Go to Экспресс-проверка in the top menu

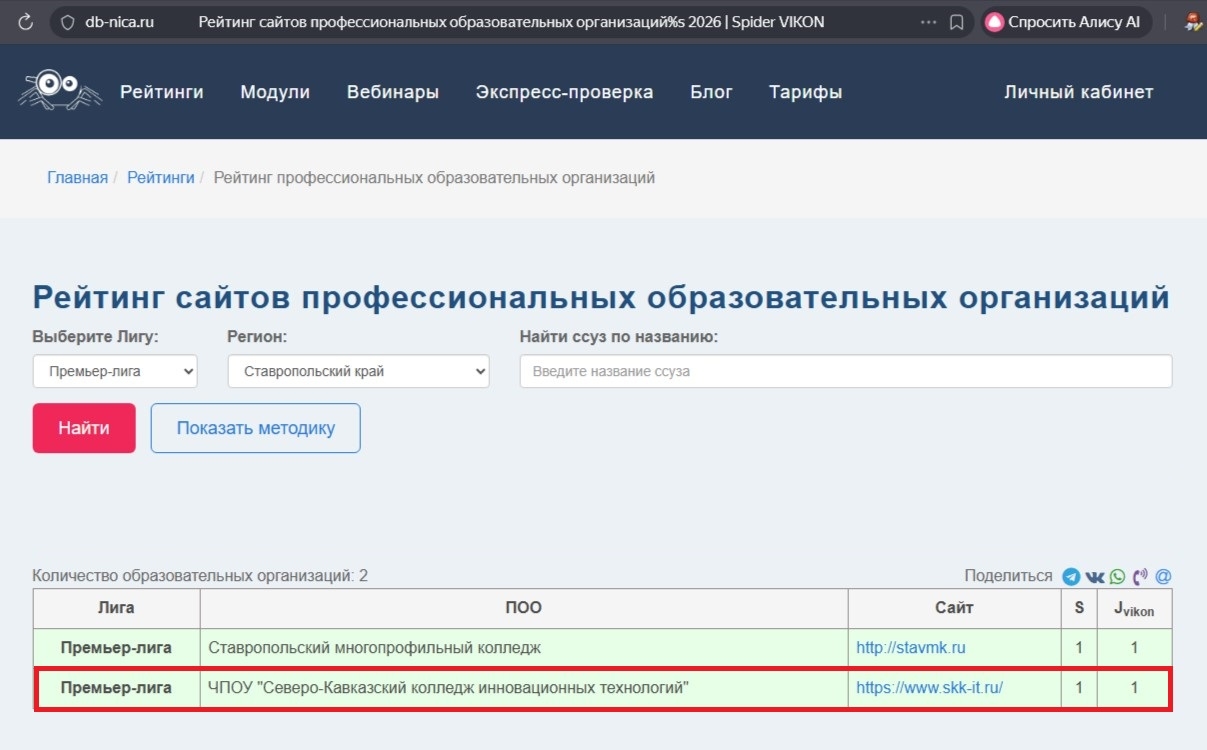point(564,92)
